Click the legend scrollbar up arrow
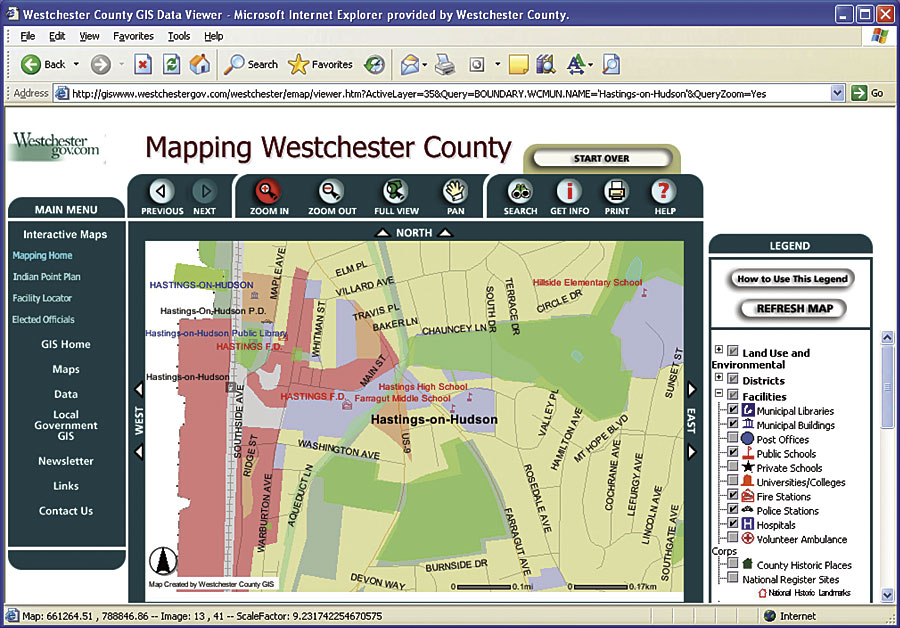The image size is (900, 628). coord(887,338)
